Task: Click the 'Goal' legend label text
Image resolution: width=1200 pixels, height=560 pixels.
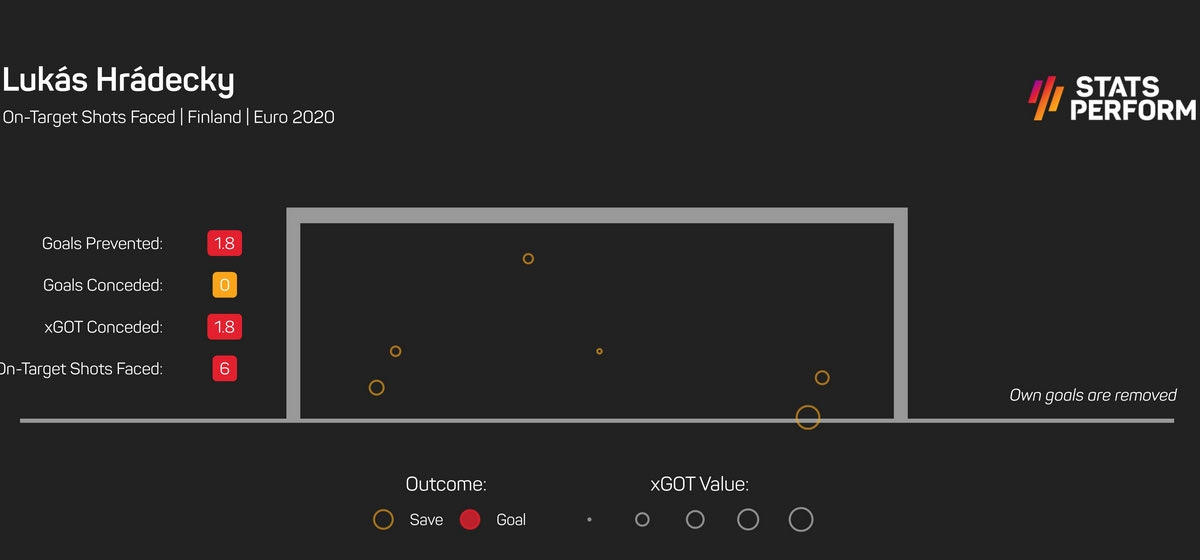Action: click(x=511, y=520)
